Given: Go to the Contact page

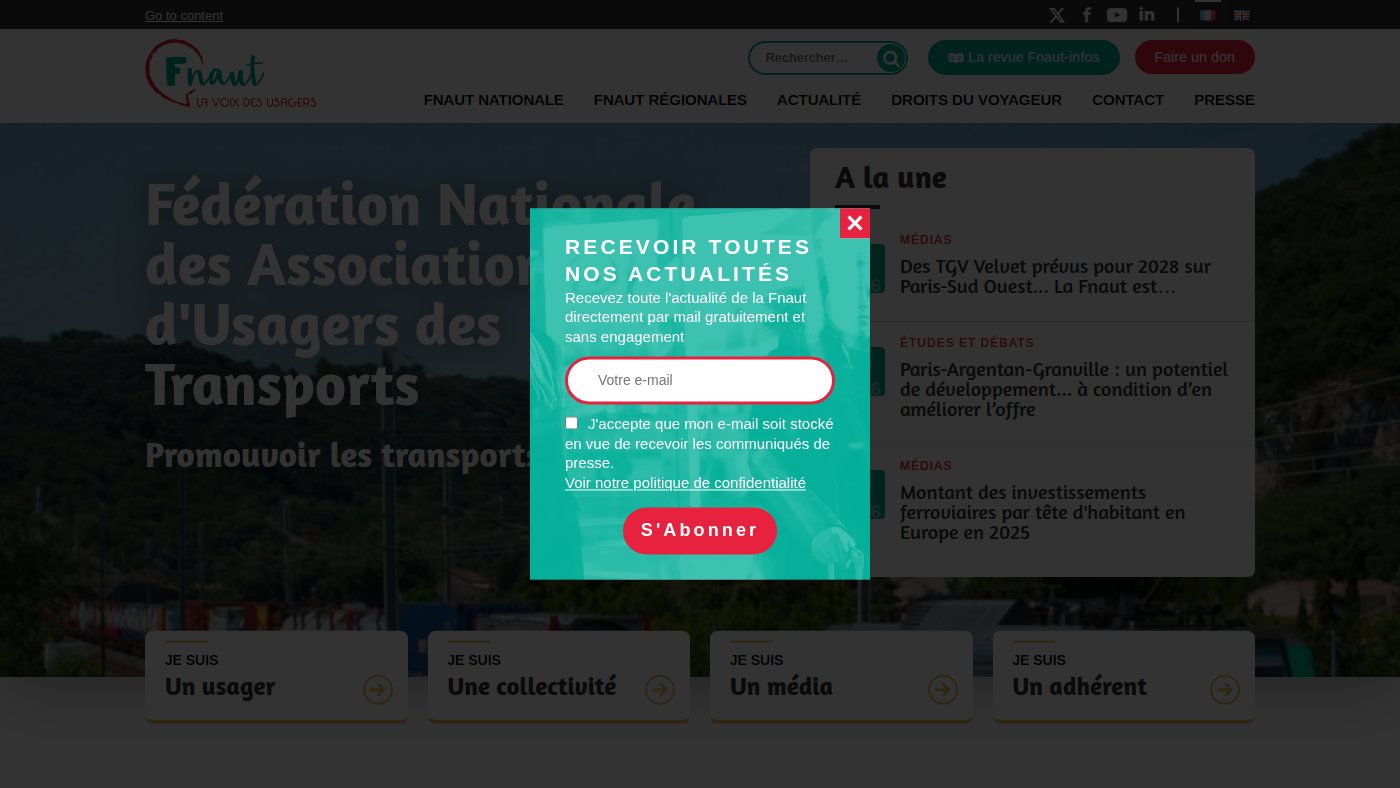Looking at the screenshot, I should 1128,100.
